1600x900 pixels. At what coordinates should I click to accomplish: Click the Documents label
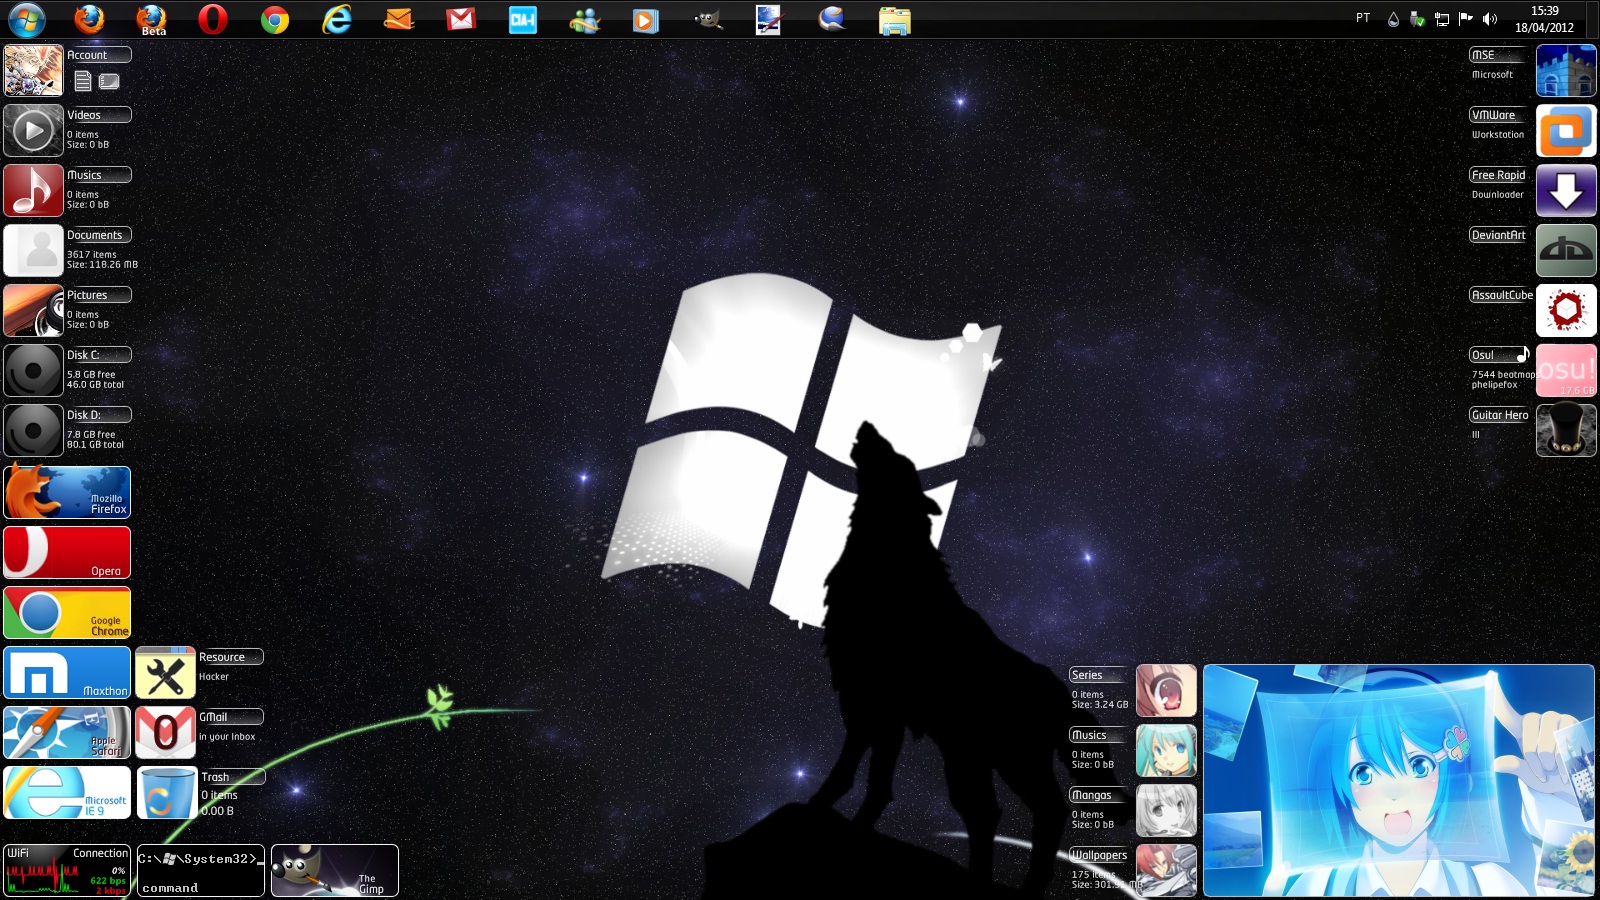click(x=94, y=235)
